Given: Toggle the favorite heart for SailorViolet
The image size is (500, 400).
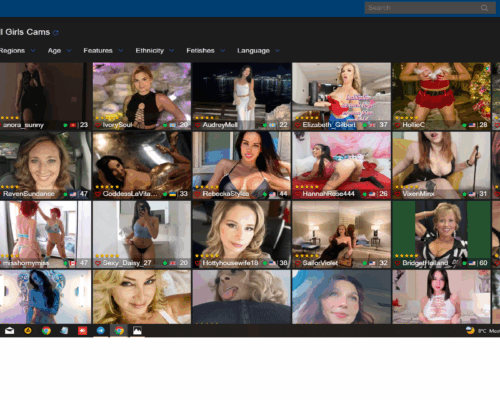Looking at the screenshot, I should click(298, 263).
